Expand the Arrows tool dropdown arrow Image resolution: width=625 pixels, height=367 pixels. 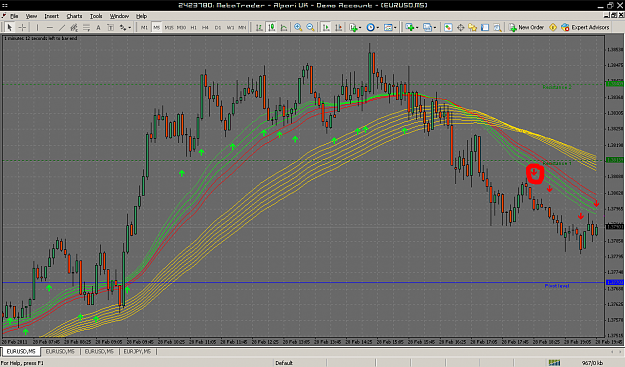tap(130, 27)
